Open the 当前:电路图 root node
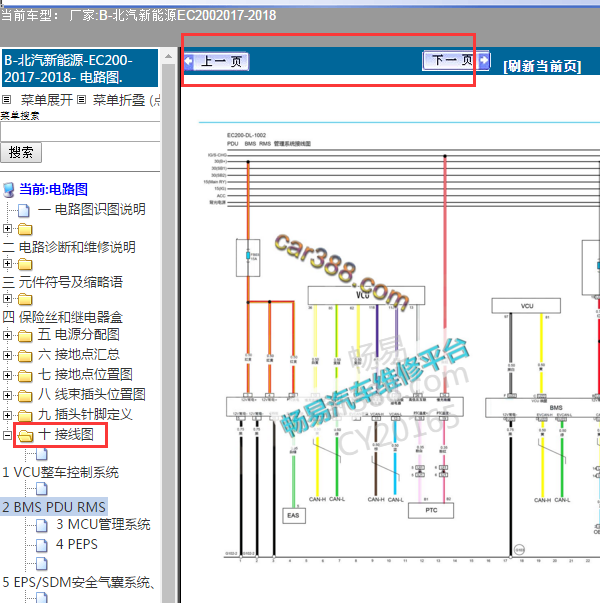Image resolution: width=600 pixels, height=603 pixels. click(53, 189)
